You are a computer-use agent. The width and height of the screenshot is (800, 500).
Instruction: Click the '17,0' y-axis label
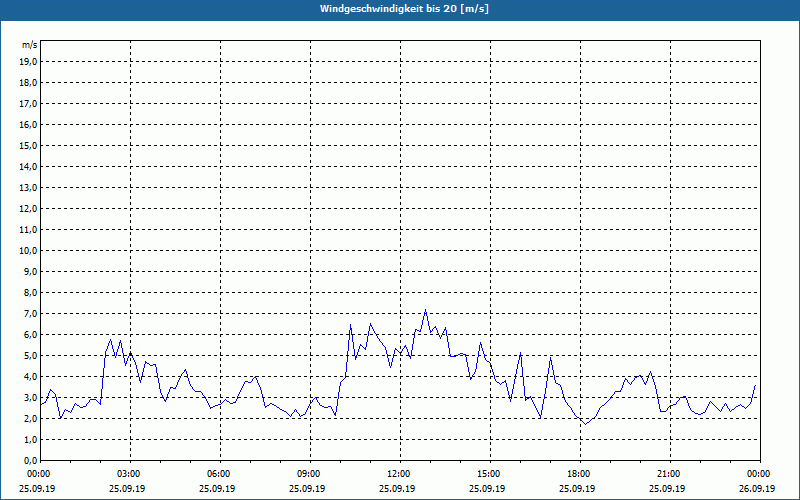pos(28,104)
